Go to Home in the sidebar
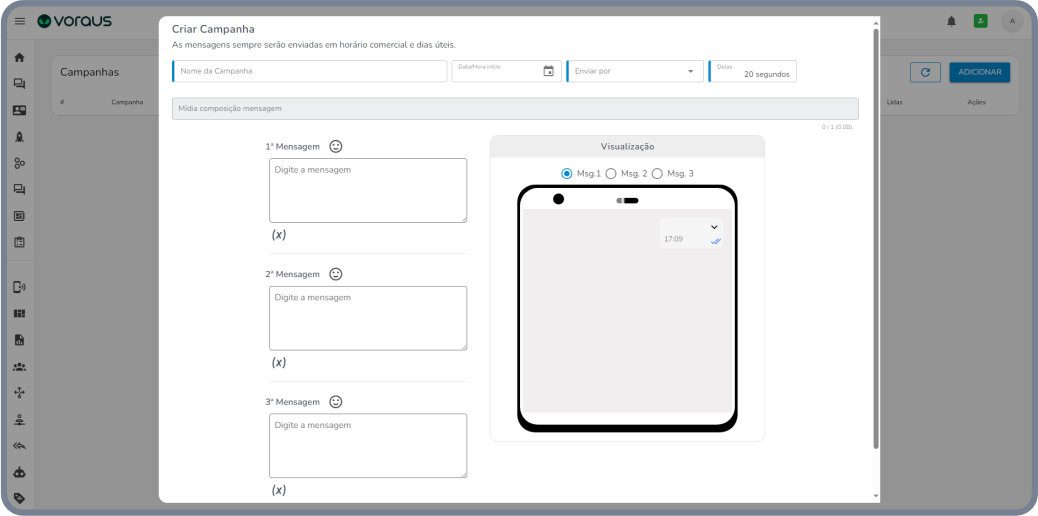This screenshot has width=1038, height=516. point(19,57)
